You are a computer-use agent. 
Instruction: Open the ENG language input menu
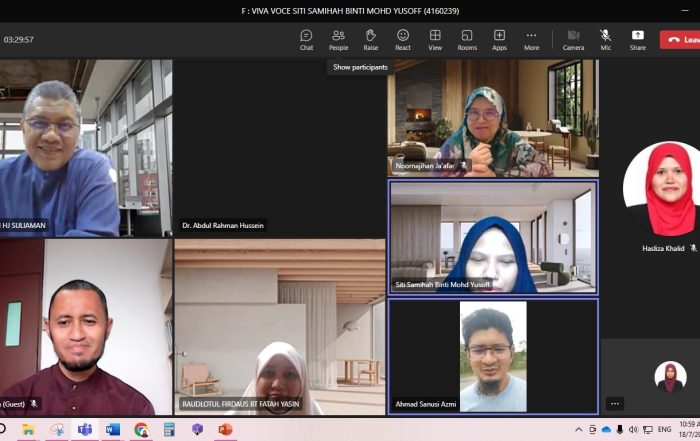663,429
